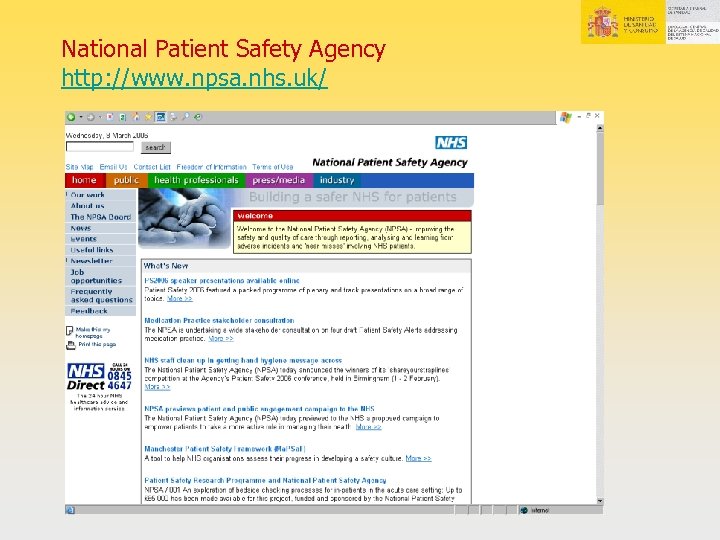Viewport: 720px width, 540px height.
Task: Open the Terms of Use link
Action: (273, 167)
